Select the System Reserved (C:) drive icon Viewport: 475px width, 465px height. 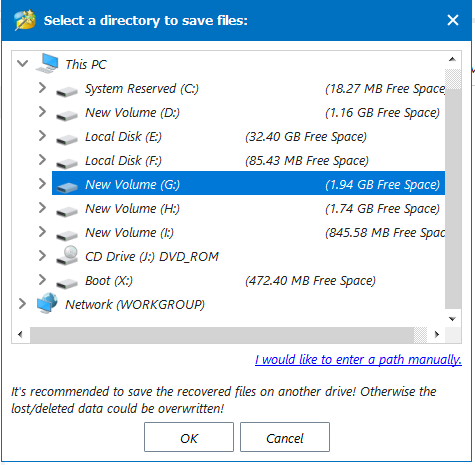pyautogui.click(x=67, y=91)
